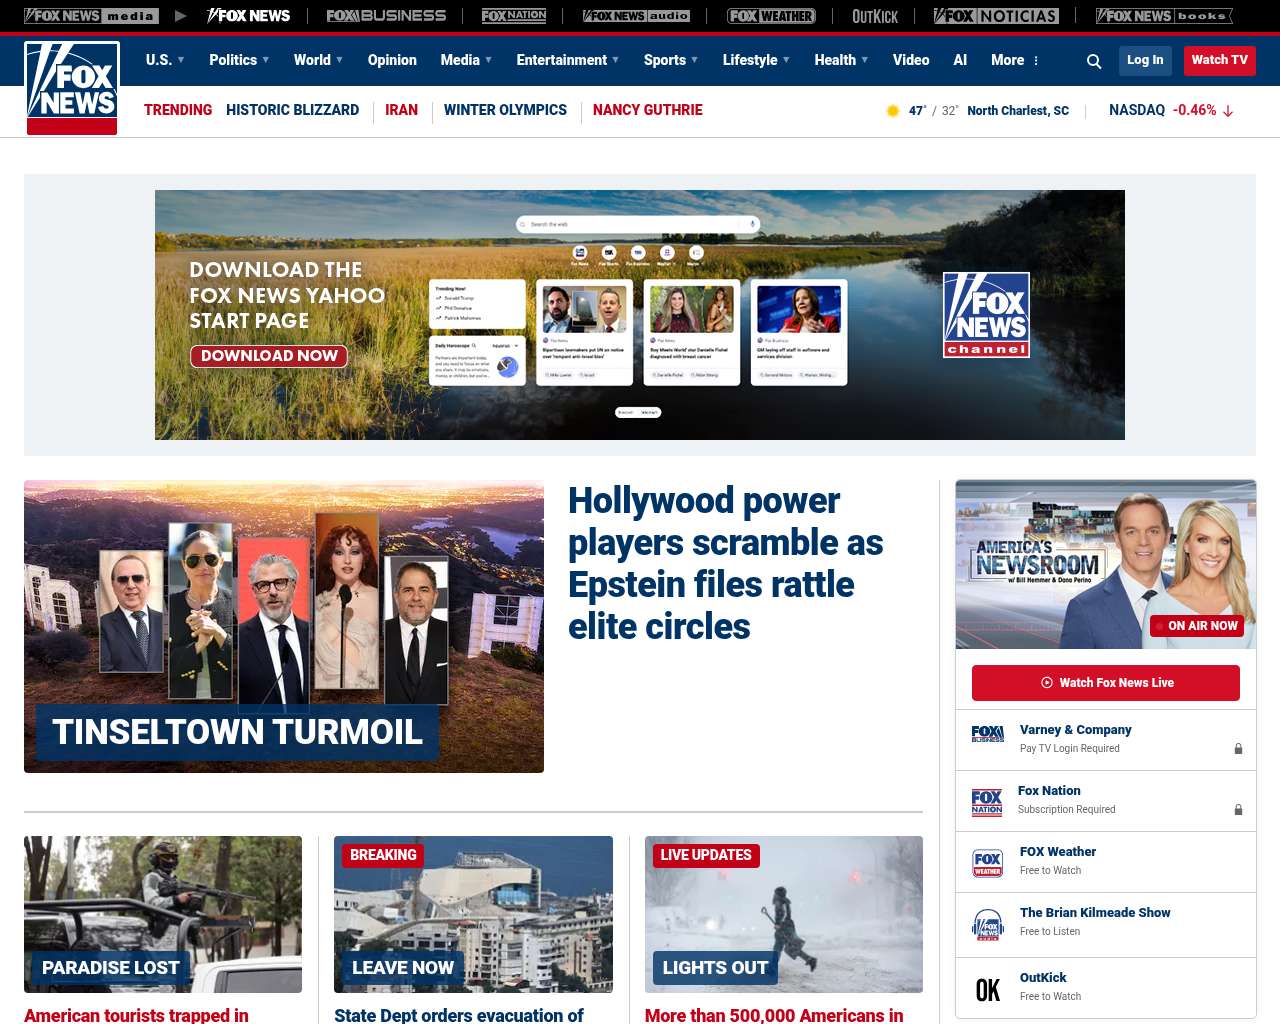Open the Fox Nation logo in top bar

pyautogui.click(x=514, y=16)
